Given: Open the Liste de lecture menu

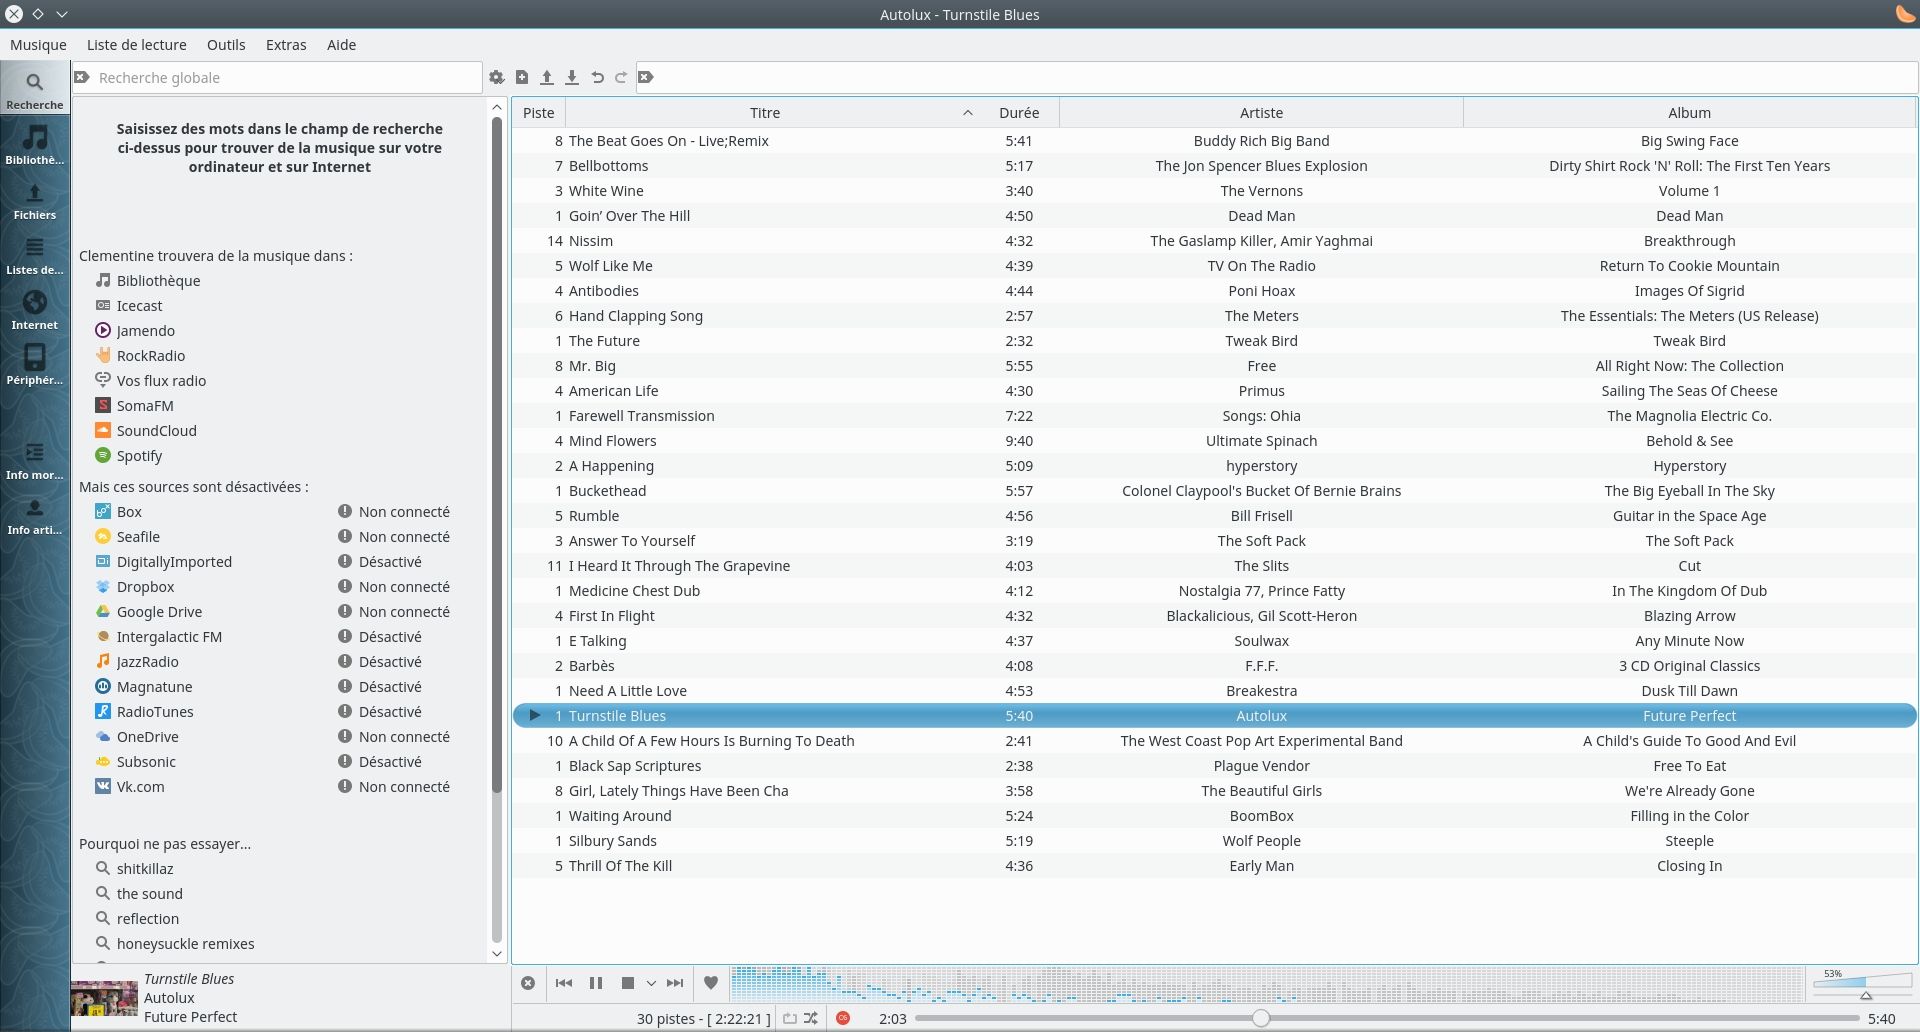Looking at the screenshot, I should [136, 45].
